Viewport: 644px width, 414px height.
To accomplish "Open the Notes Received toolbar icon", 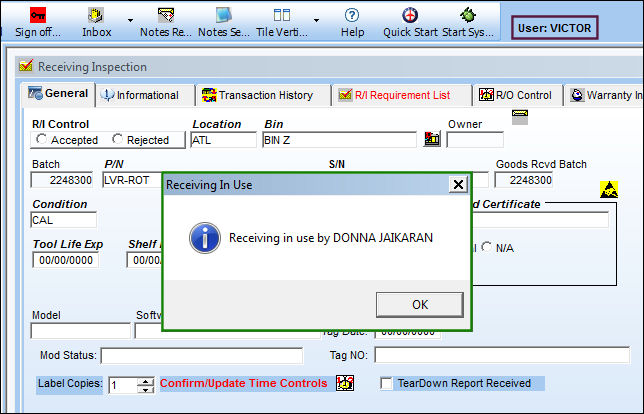I will (x=166, y=16).
